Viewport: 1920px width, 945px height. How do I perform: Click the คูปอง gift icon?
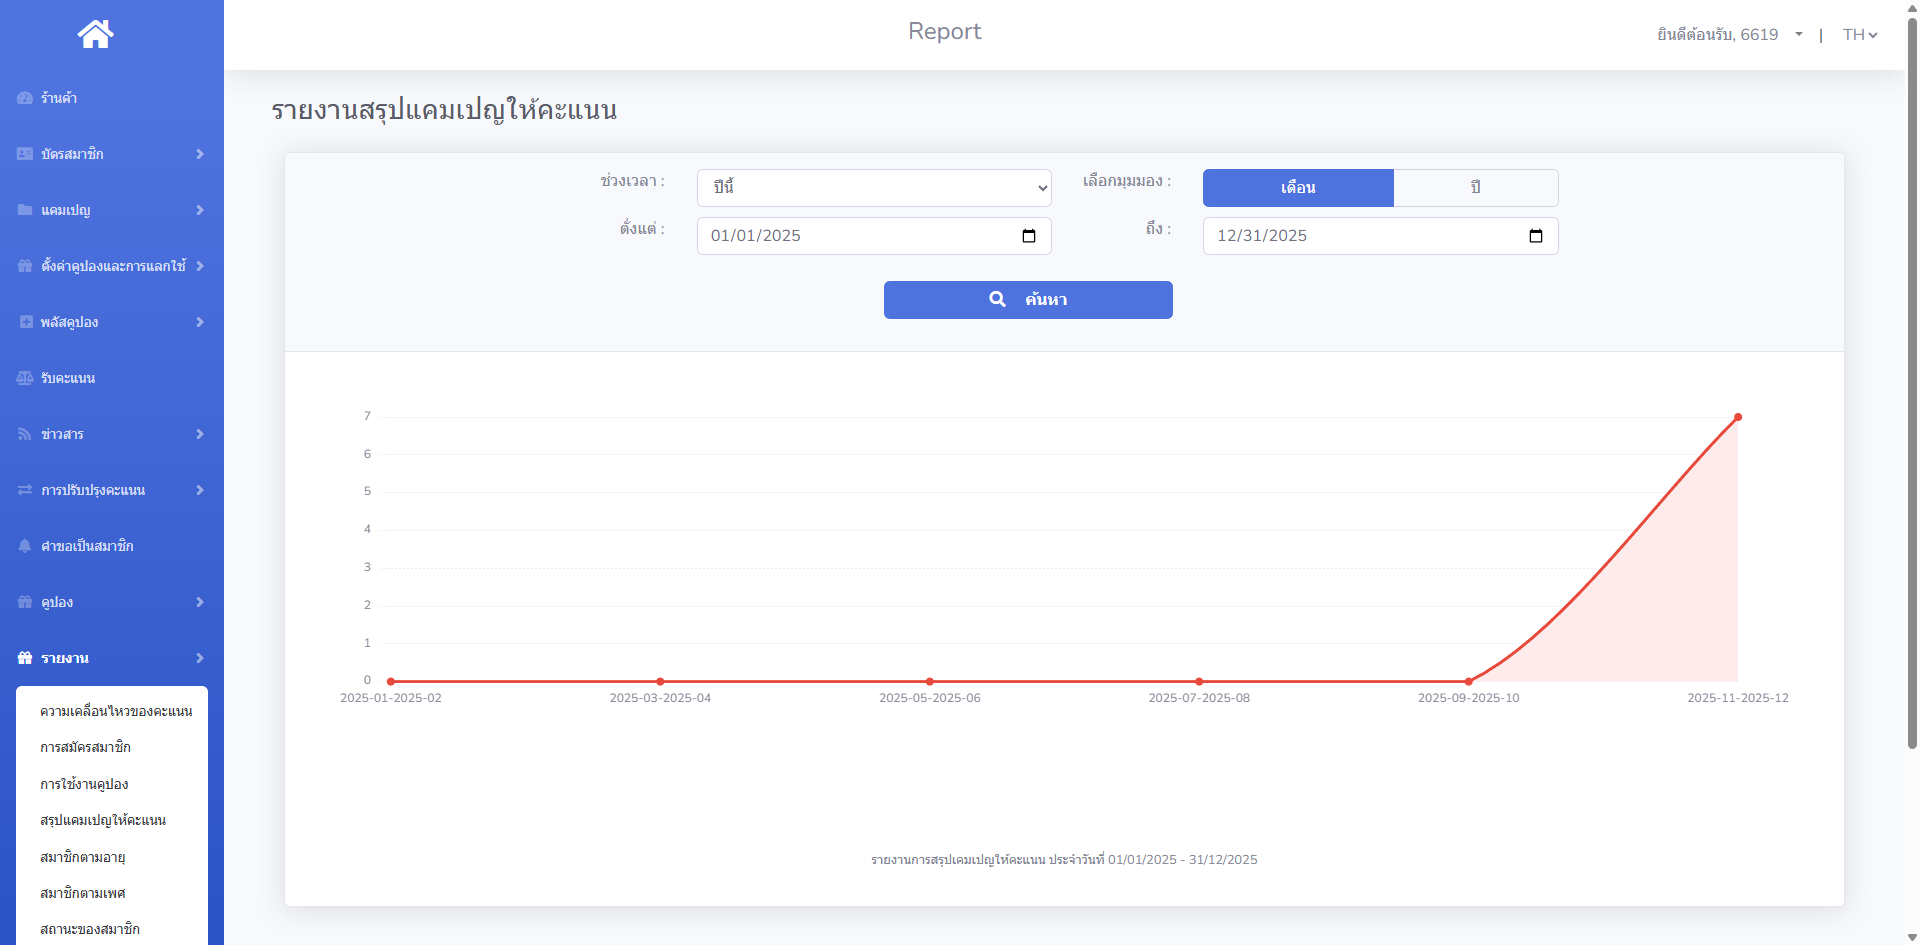tap(25, 602)
